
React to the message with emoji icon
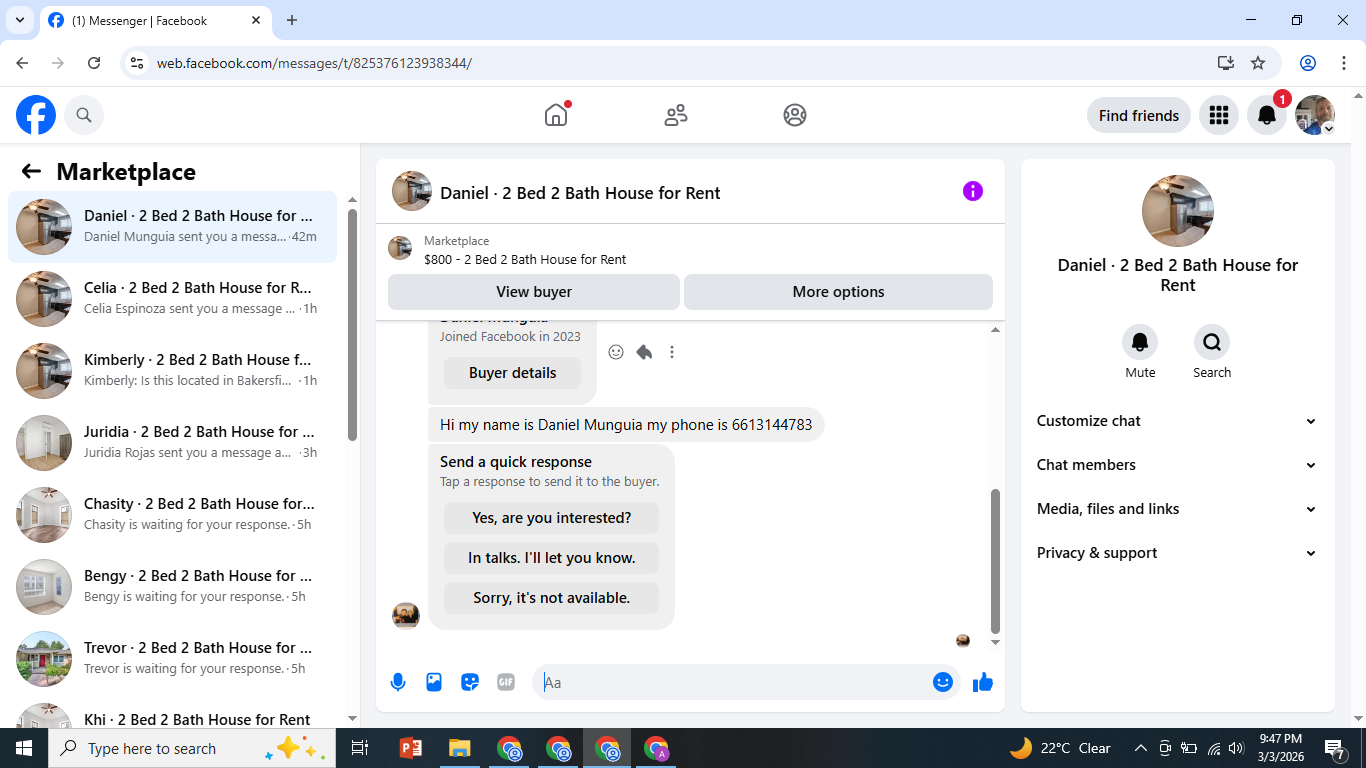pos(616,352)
